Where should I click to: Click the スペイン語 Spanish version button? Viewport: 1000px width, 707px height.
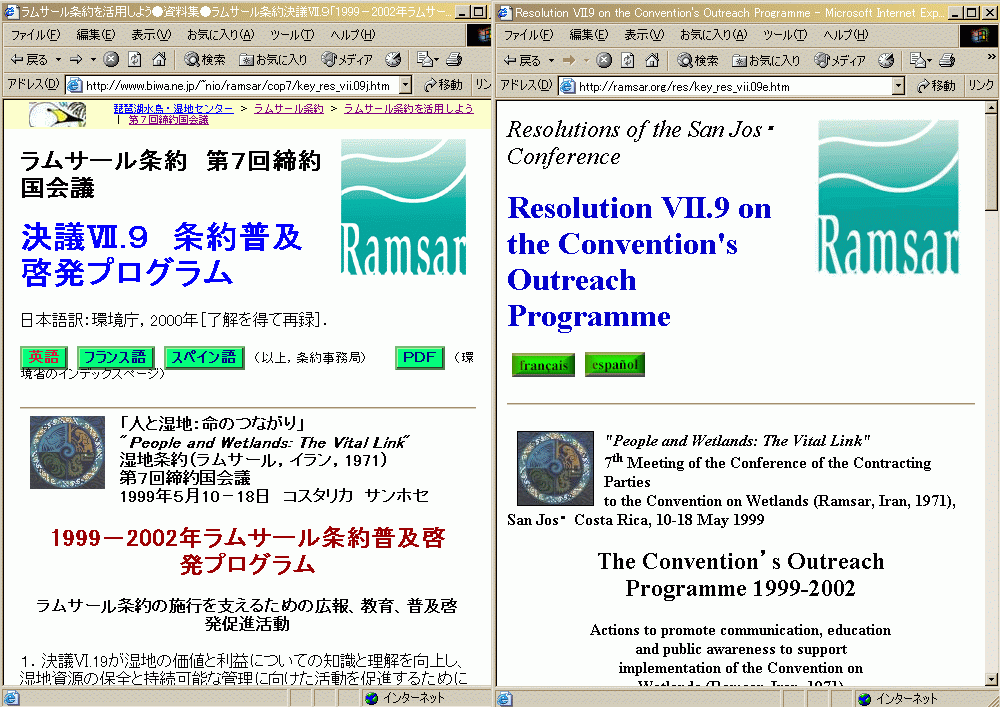coord(204,358)
